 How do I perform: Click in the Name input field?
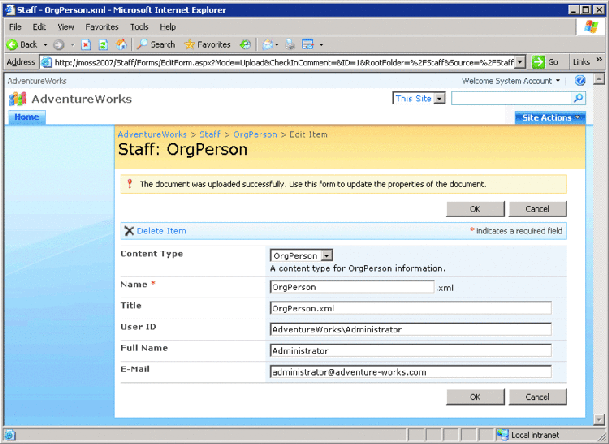pyautogui.click(x=352, y=287)
